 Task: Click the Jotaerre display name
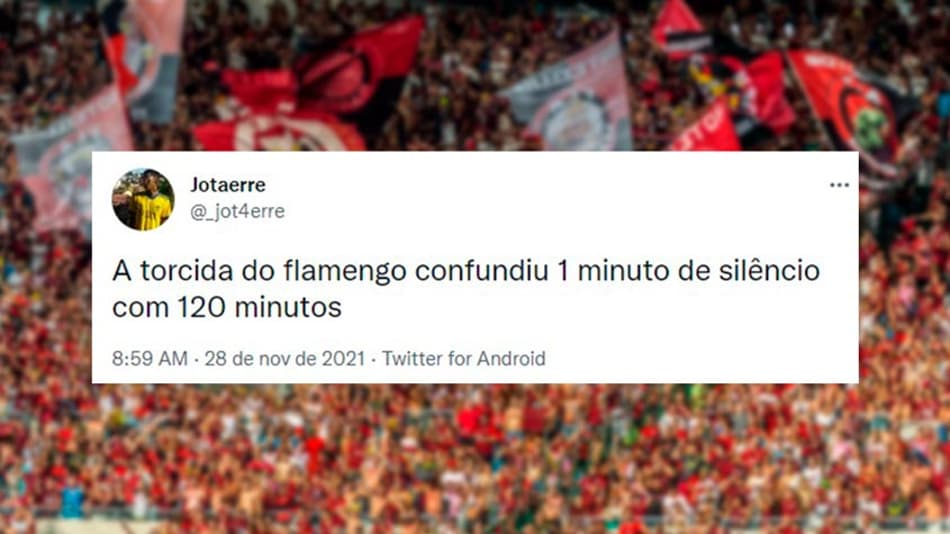tap(228, 185)
